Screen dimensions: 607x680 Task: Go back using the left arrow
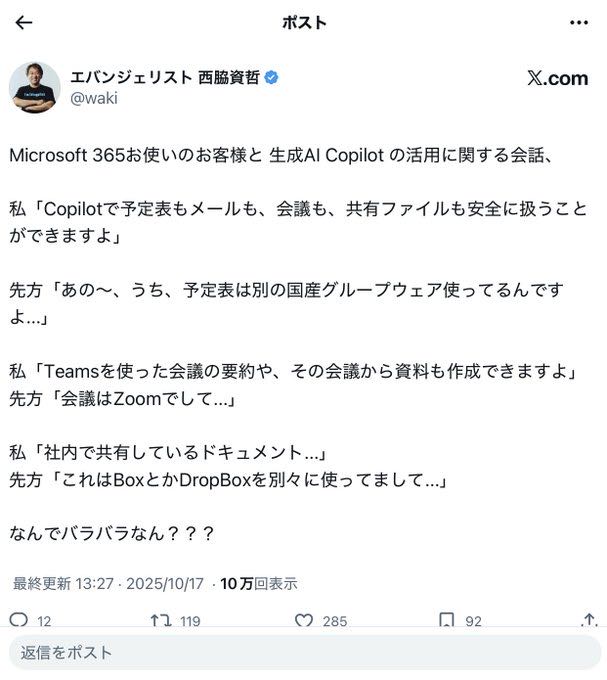pyautogui.click(x=24, y=23)
